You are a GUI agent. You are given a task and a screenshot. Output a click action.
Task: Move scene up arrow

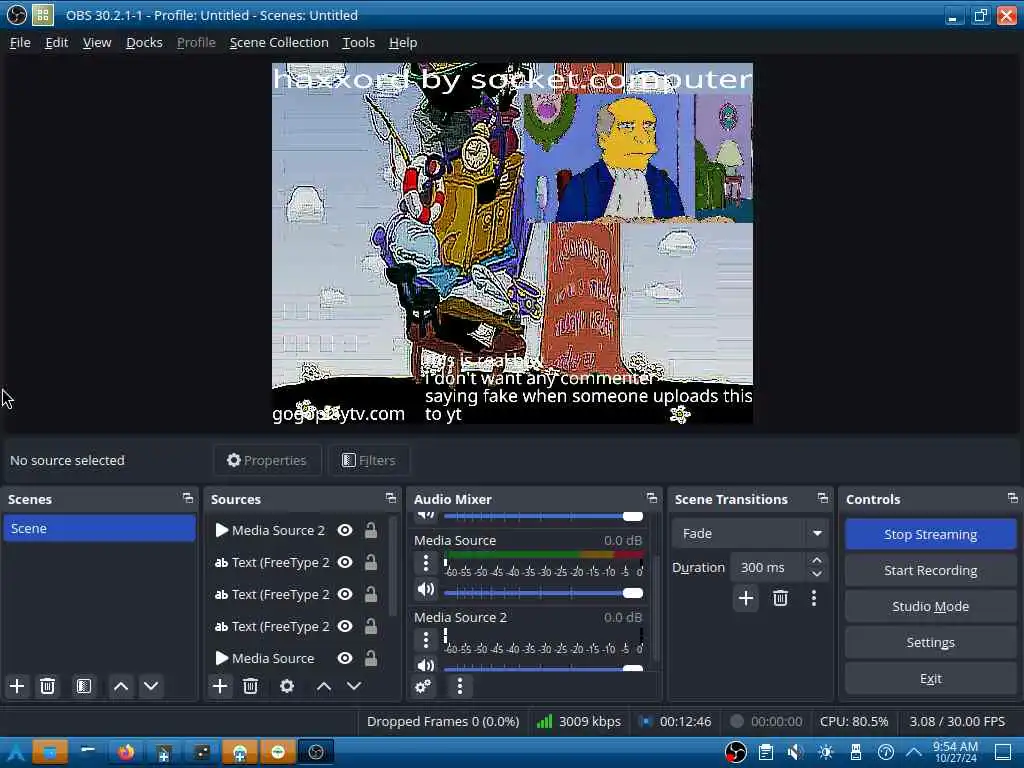pyautogui.click(x=121, y=686)
